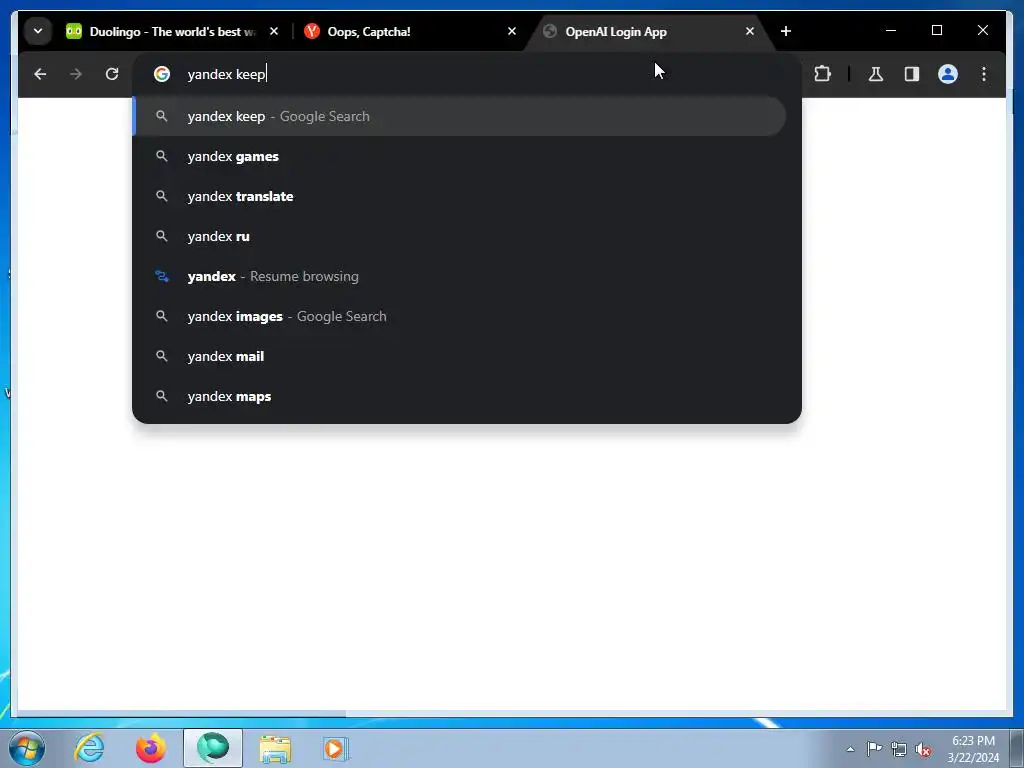Image resolution: width=1024 pixels, height=768 pixels.
Task: Open the Windows Start menu
Action: (27, 748)
